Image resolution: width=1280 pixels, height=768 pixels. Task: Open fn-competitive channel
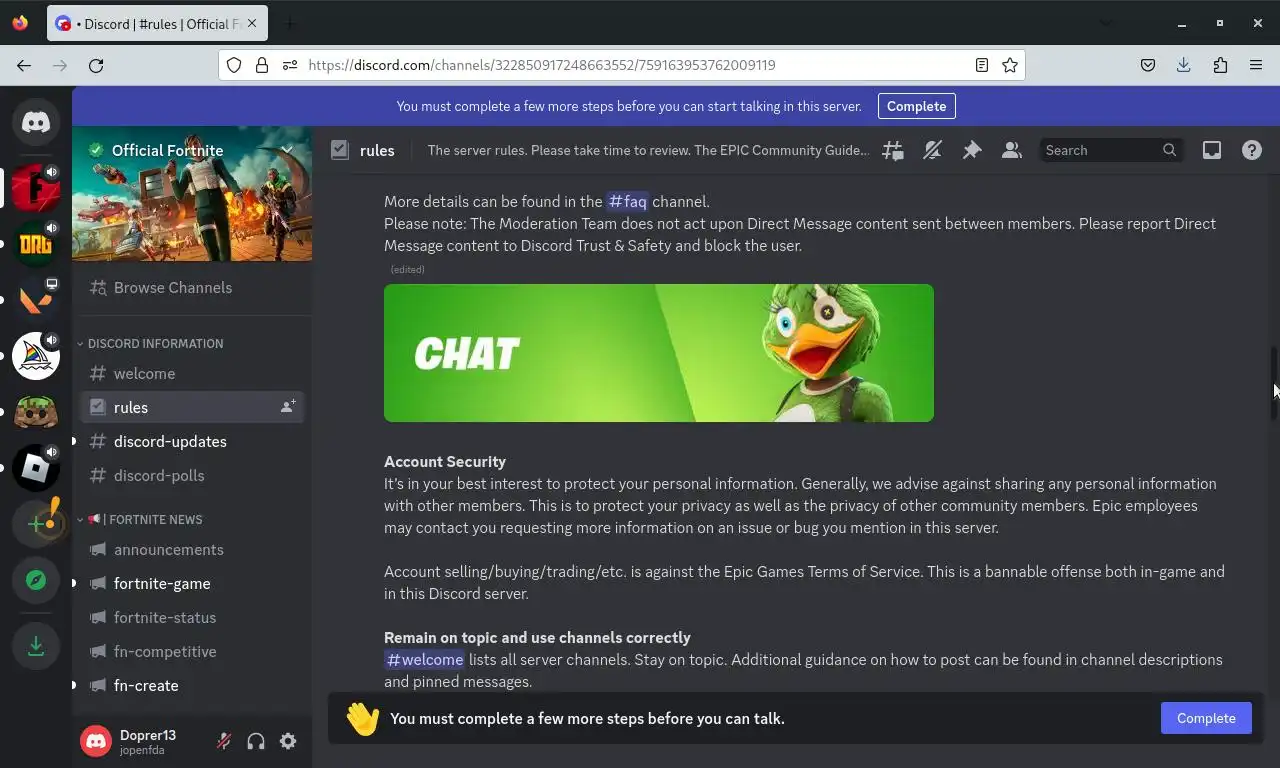pyautogui.click(x=192, y=651)
